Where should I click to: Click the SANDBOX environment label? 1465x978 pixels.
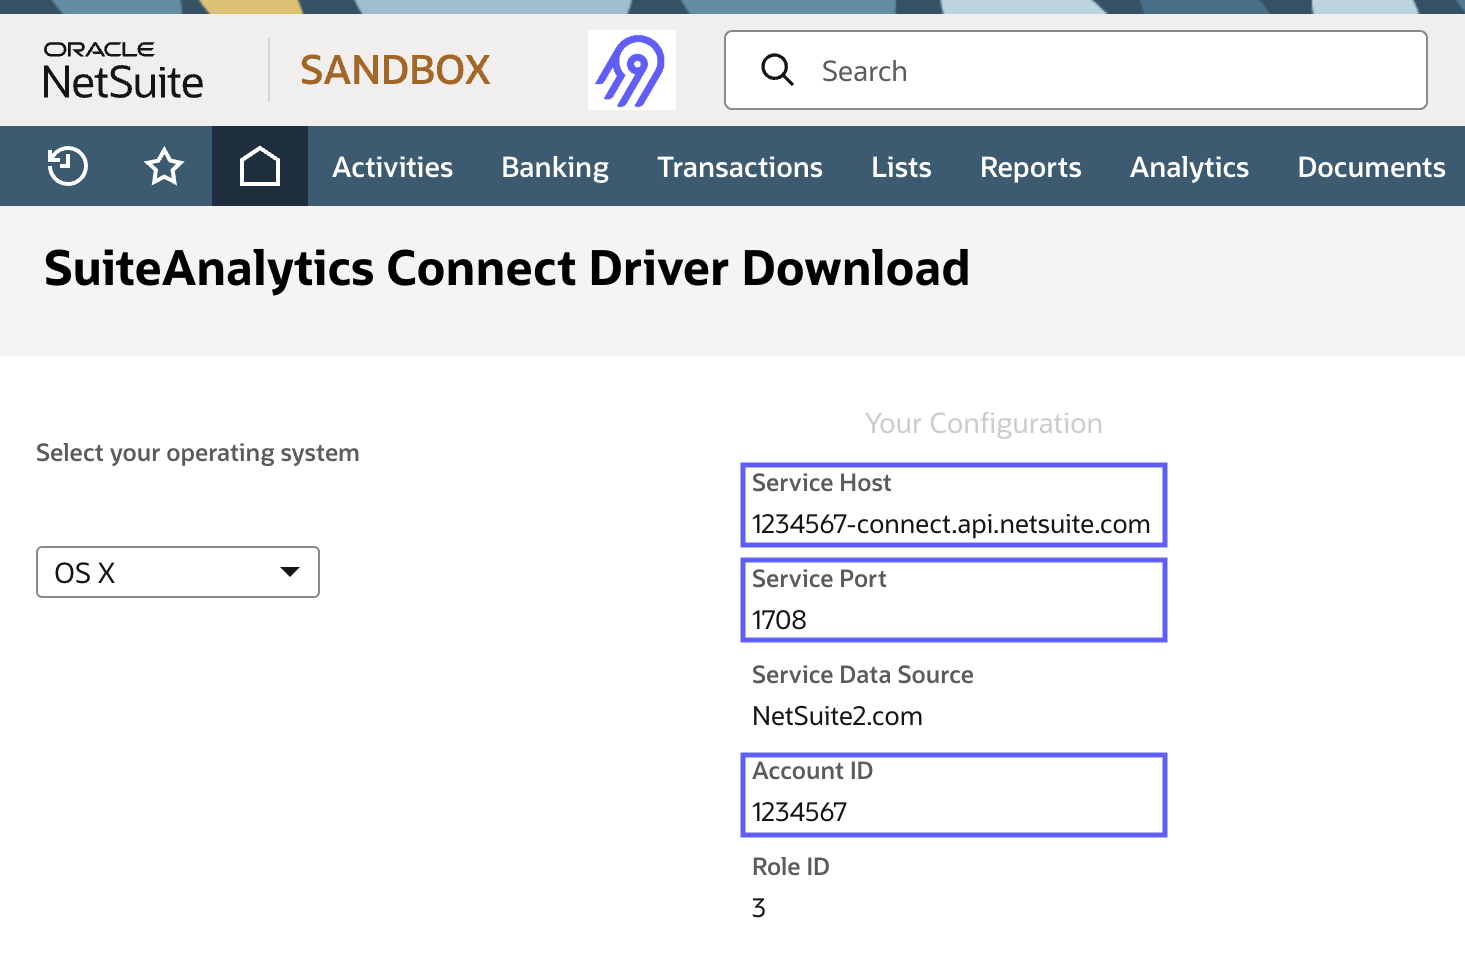pos(395,70)
